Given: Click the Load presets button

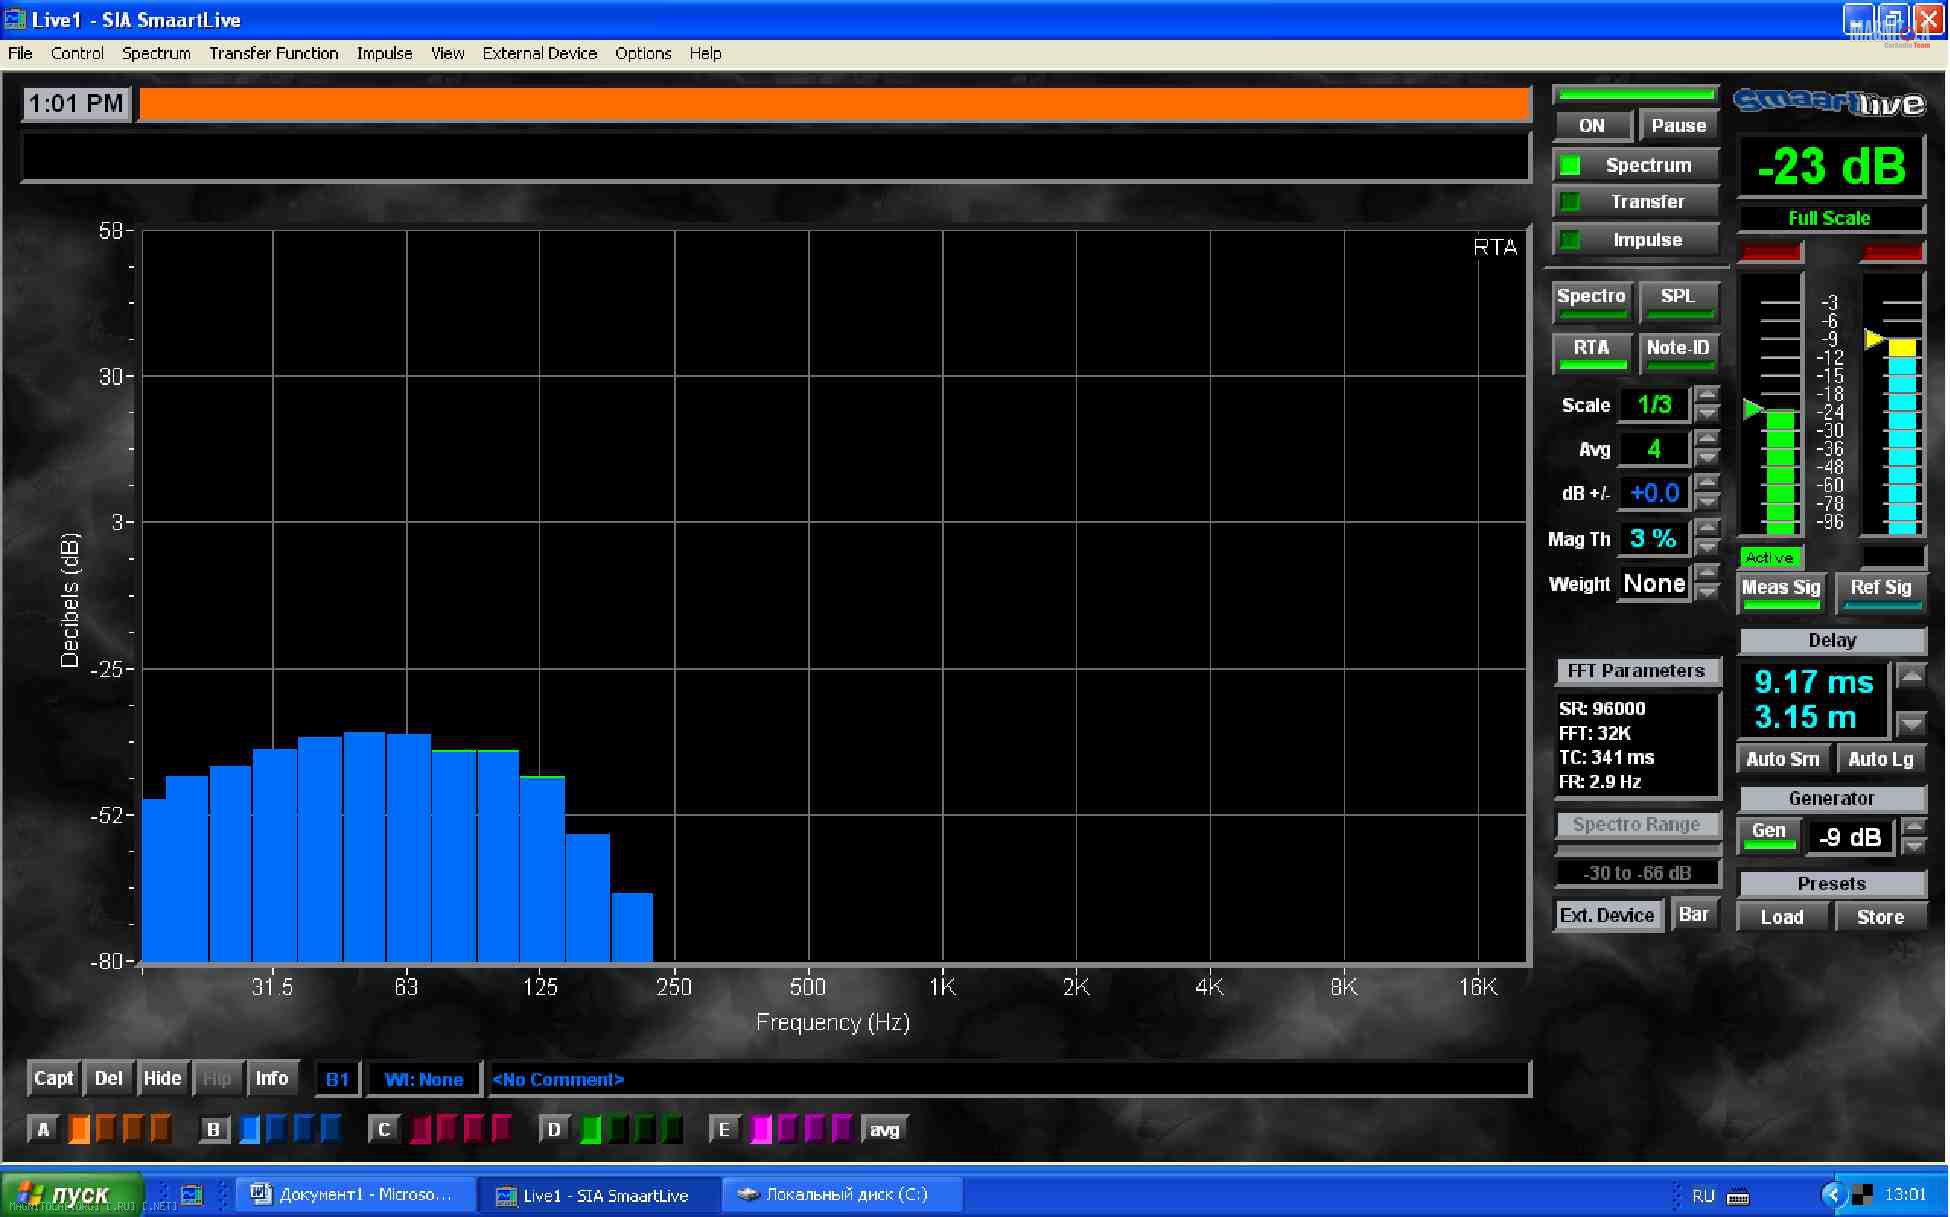Looking at the screenshot, I should coord(1782,917).
